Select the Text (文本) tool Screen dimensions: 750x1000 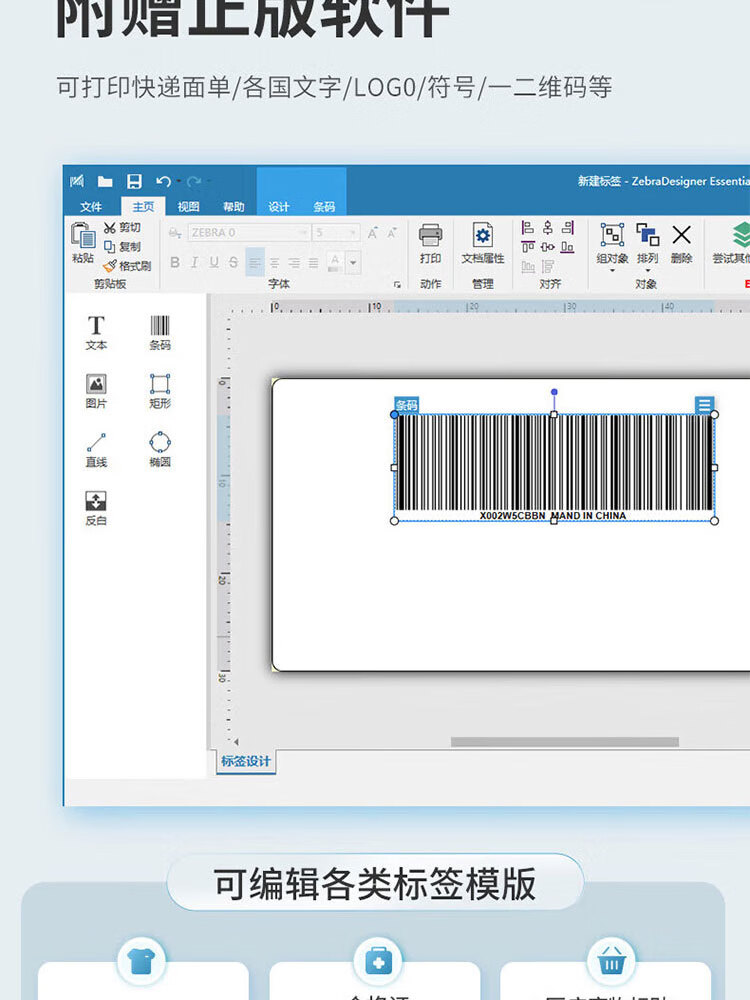(x=96, y=332)
